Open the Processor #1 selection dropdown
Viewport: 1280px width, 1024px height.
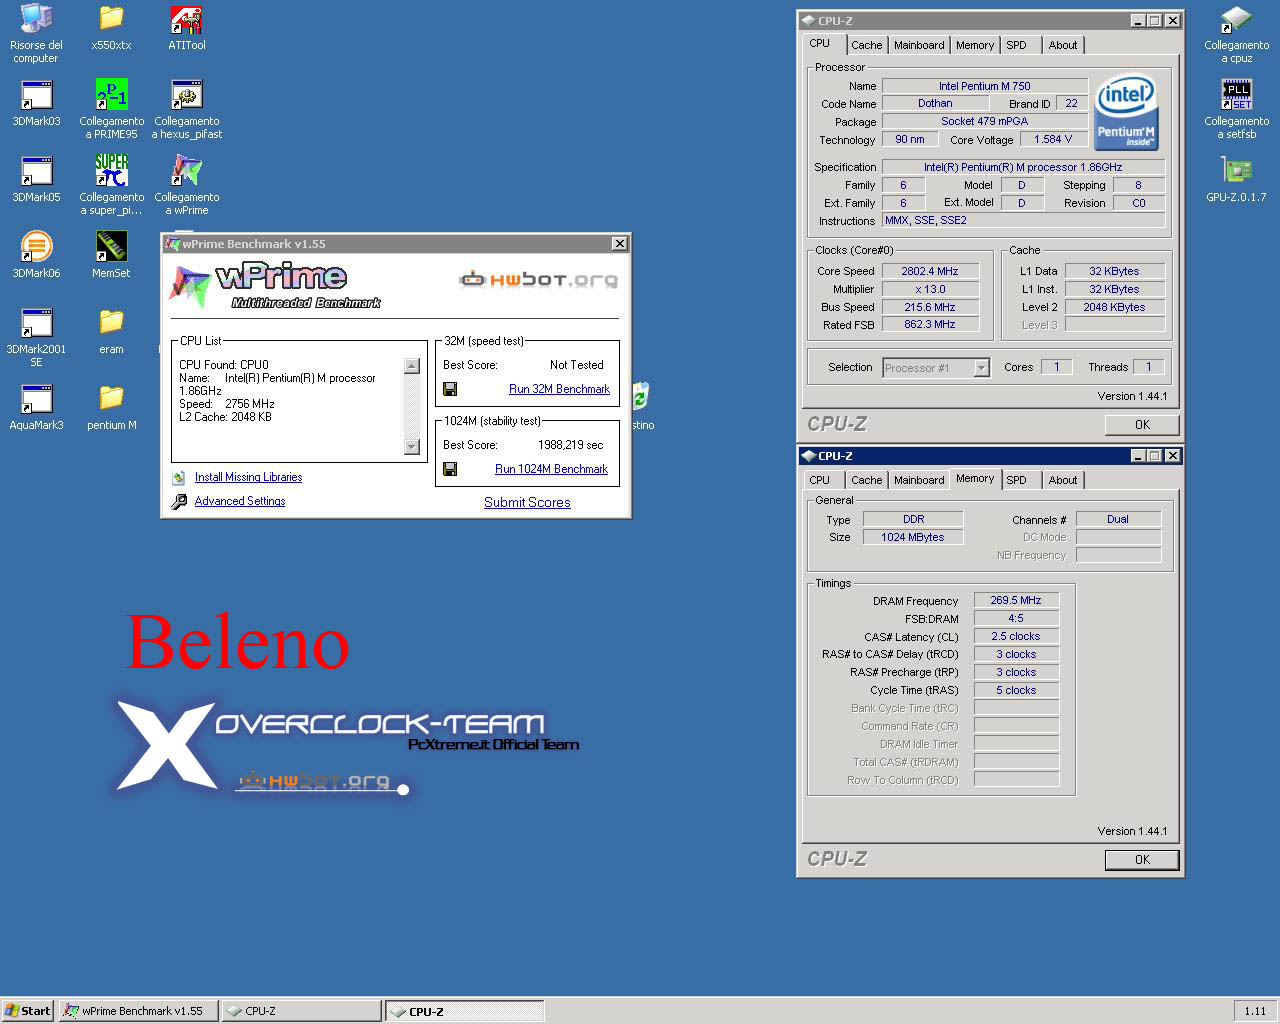click(981, 368)
